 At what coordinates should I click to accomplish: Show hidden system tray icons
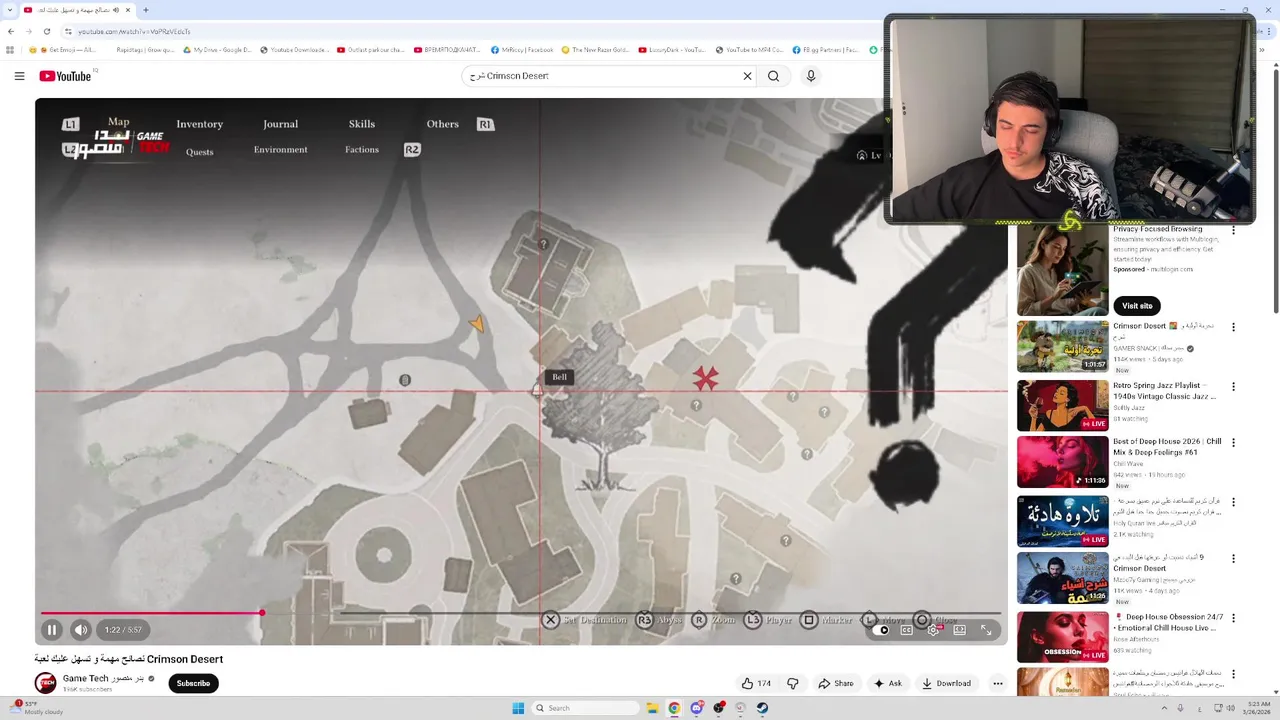[1165, 708]
